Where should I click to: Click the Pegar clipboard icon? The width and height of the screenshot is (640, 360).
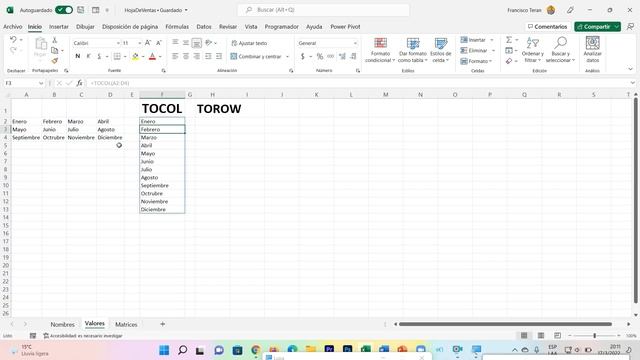pos(40,44)
